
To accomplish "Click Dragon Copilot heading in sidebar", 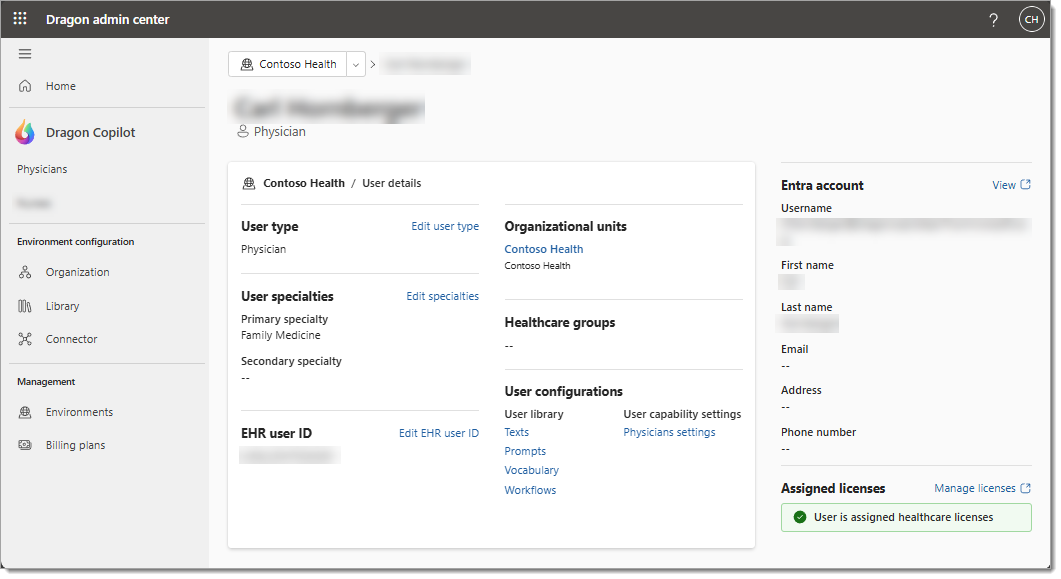I will pos(90,133).
